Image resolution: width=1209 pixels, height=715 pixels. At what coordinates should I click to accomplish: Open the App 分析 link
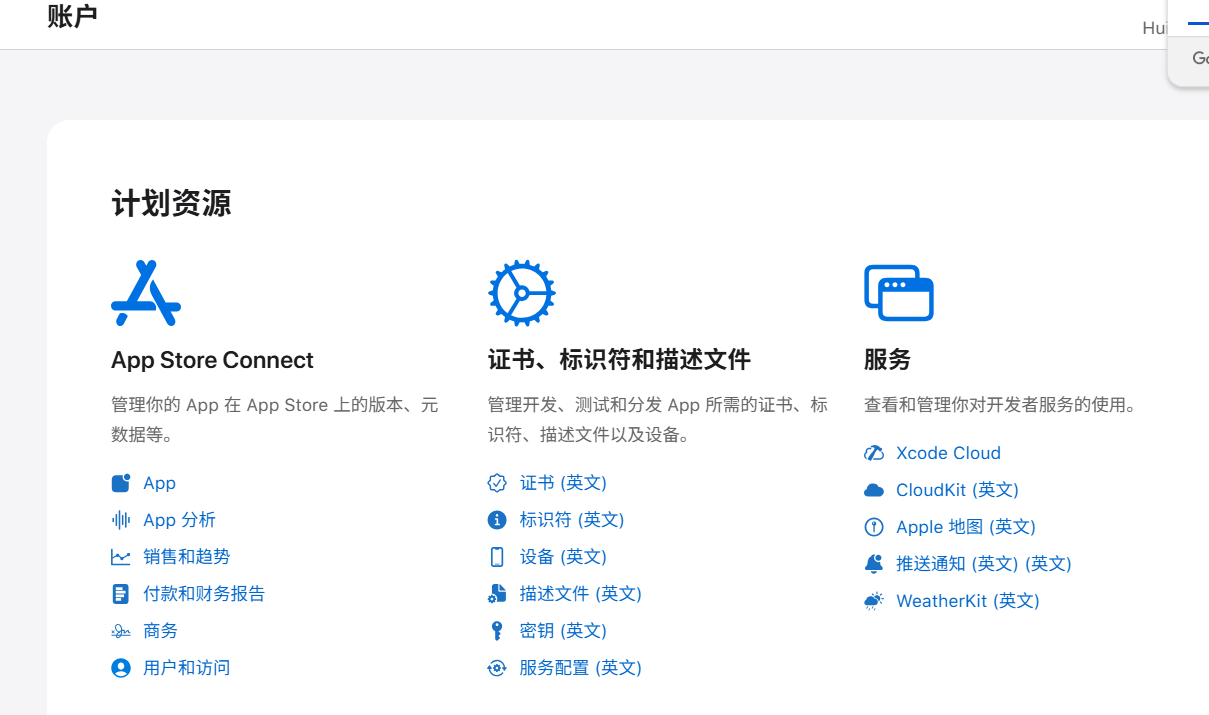(x=179, y=520)
